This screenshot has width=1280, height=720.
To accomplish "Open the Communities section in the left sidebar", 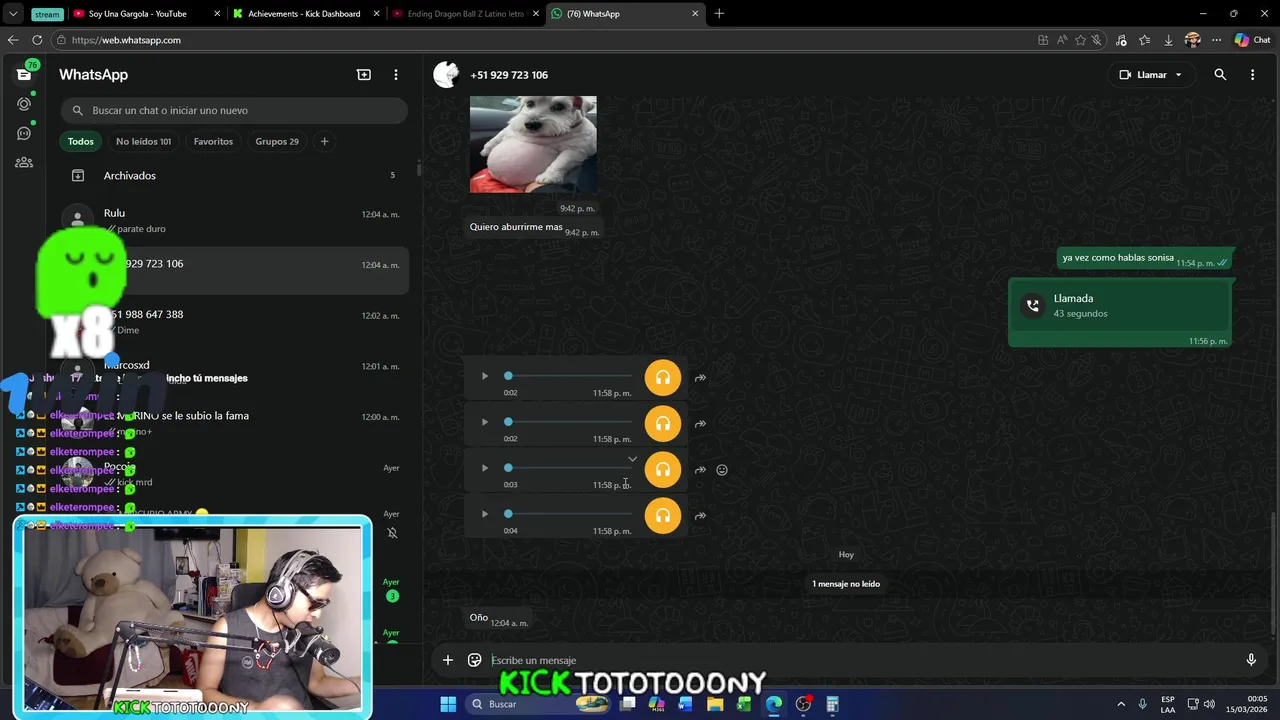I will (x=24, y=162).
